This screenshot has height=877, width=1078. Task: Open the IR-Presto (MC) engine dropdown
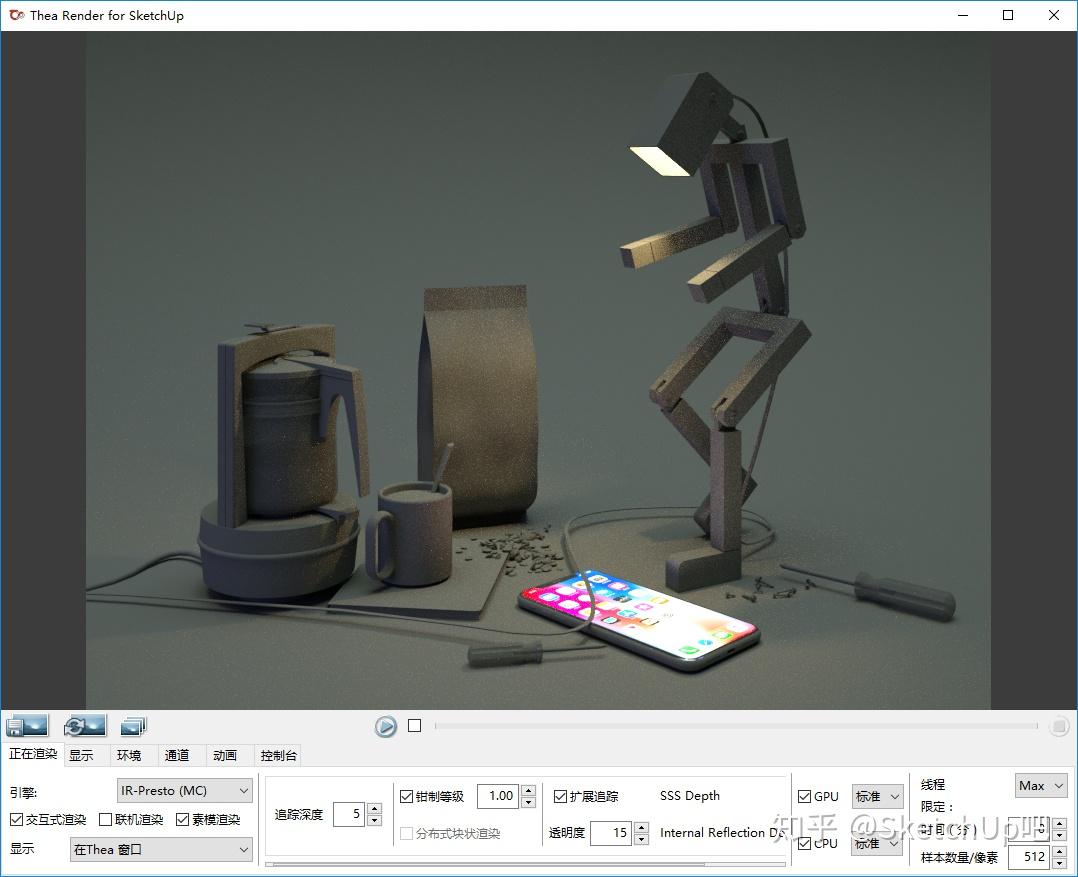point(184,790)
